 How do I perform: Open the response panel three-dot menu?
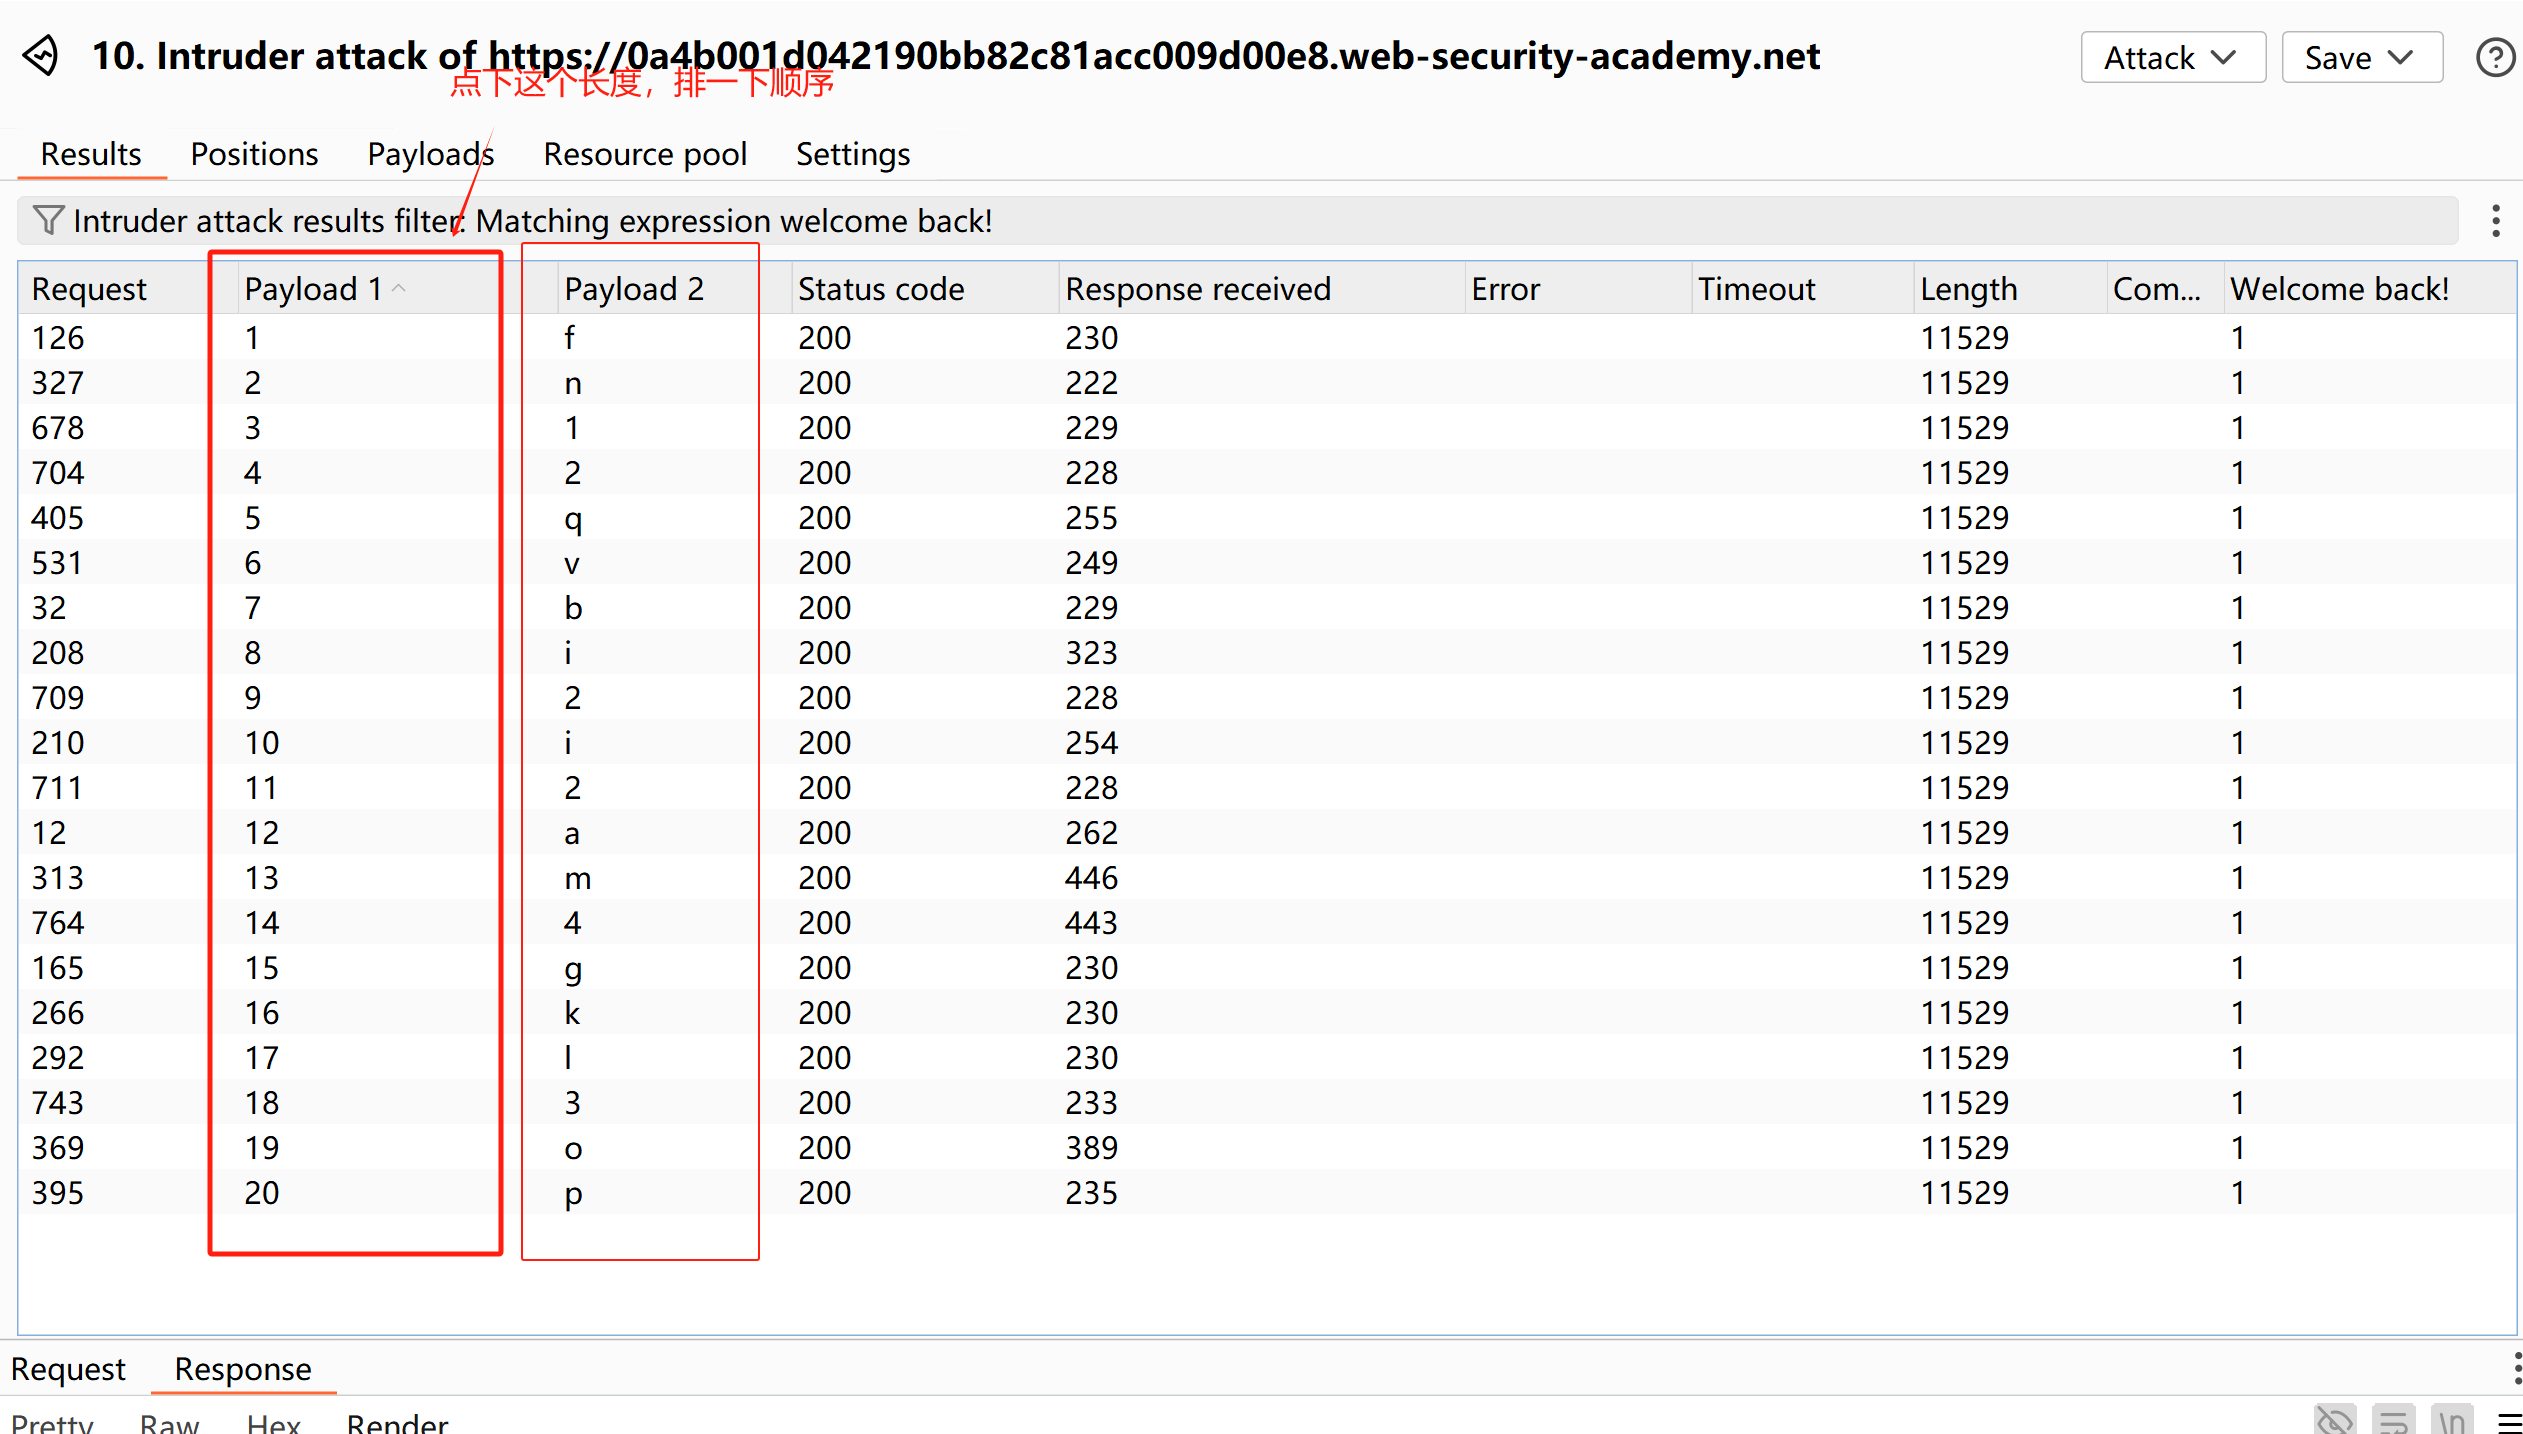[2516, 1367]
